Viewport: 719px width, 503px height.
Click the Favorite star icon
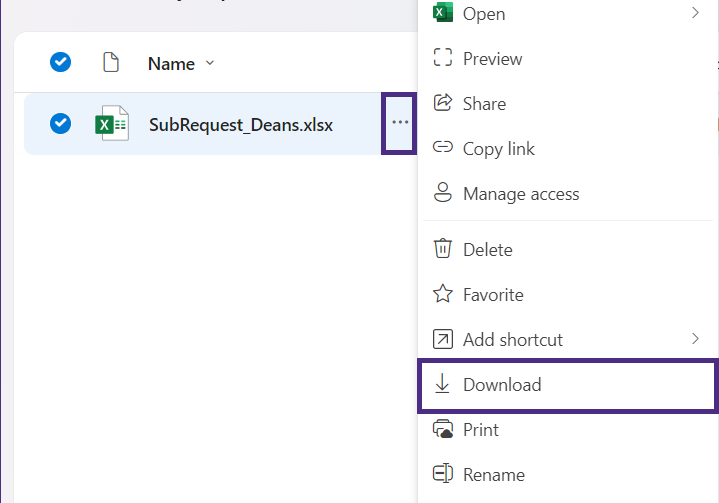click(442, 294)
